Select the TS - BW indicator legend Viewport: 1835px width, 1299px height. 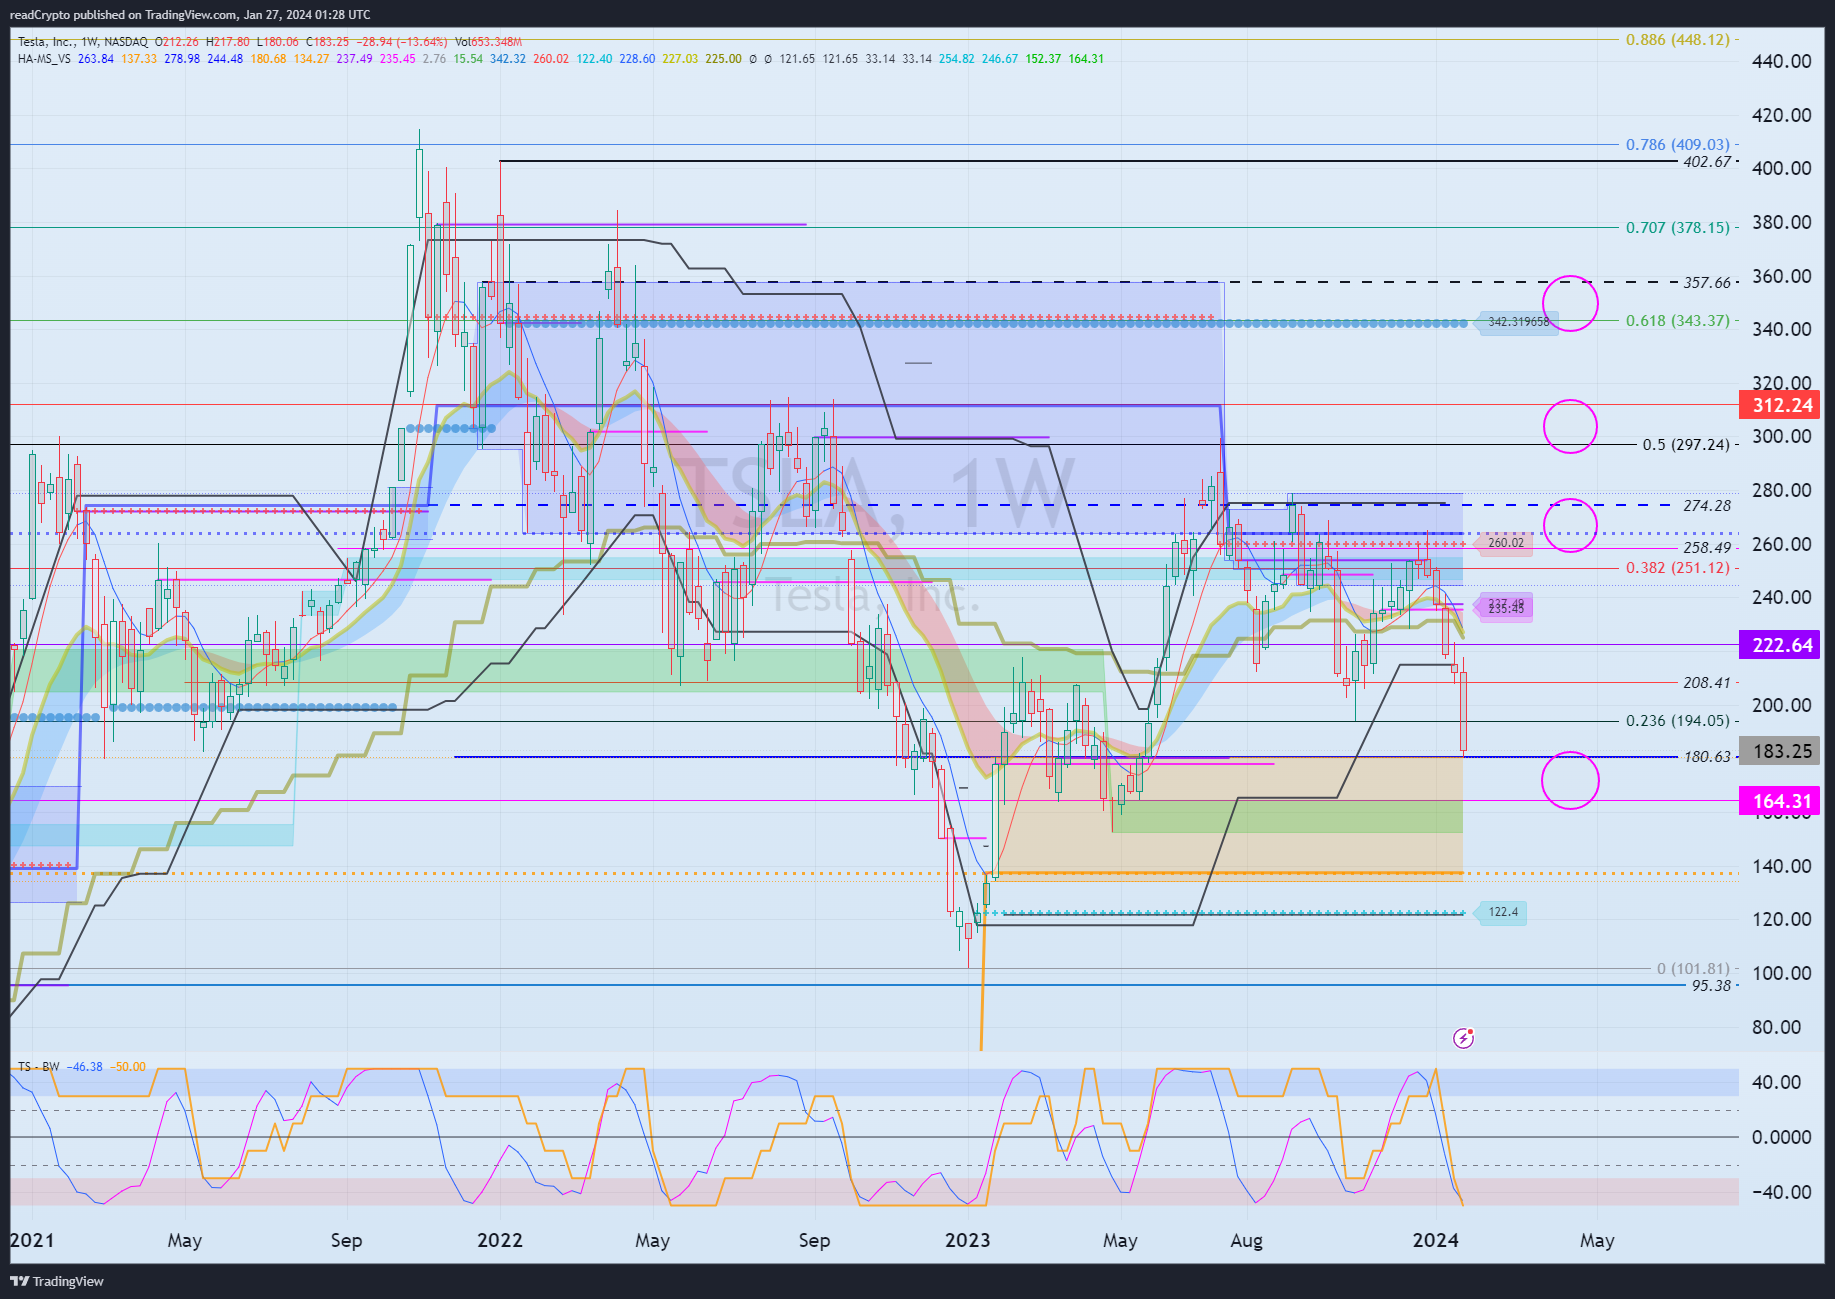[x=39, y=1067]
